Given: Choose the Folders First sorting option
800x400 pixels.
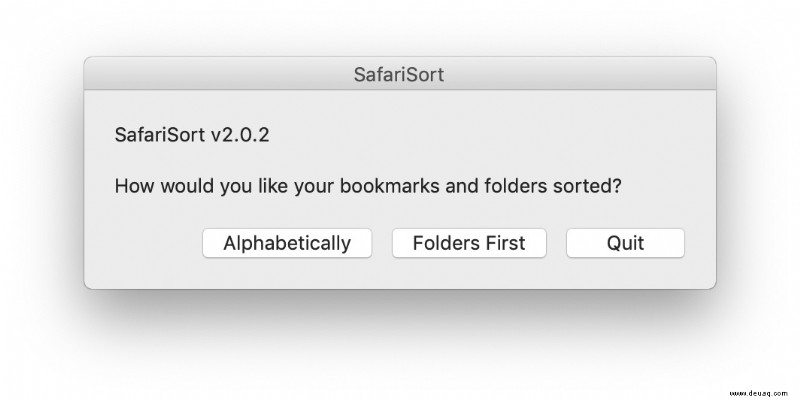Looking at the screenshot, I should coord(469,243).
